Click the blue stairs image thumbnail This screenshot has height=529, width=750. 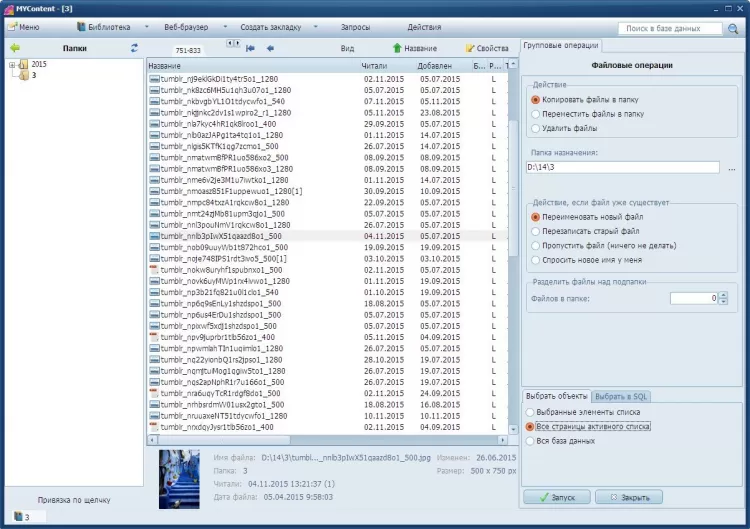(179, 479)
